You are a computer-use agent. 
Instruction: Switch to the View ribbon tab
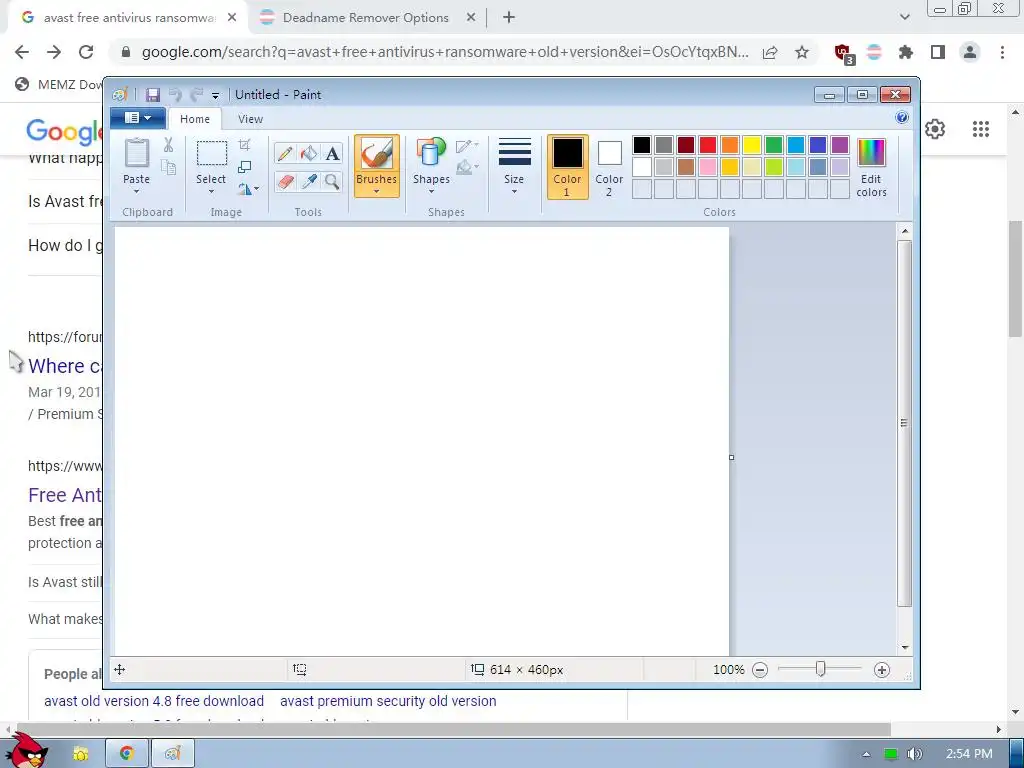250,119
